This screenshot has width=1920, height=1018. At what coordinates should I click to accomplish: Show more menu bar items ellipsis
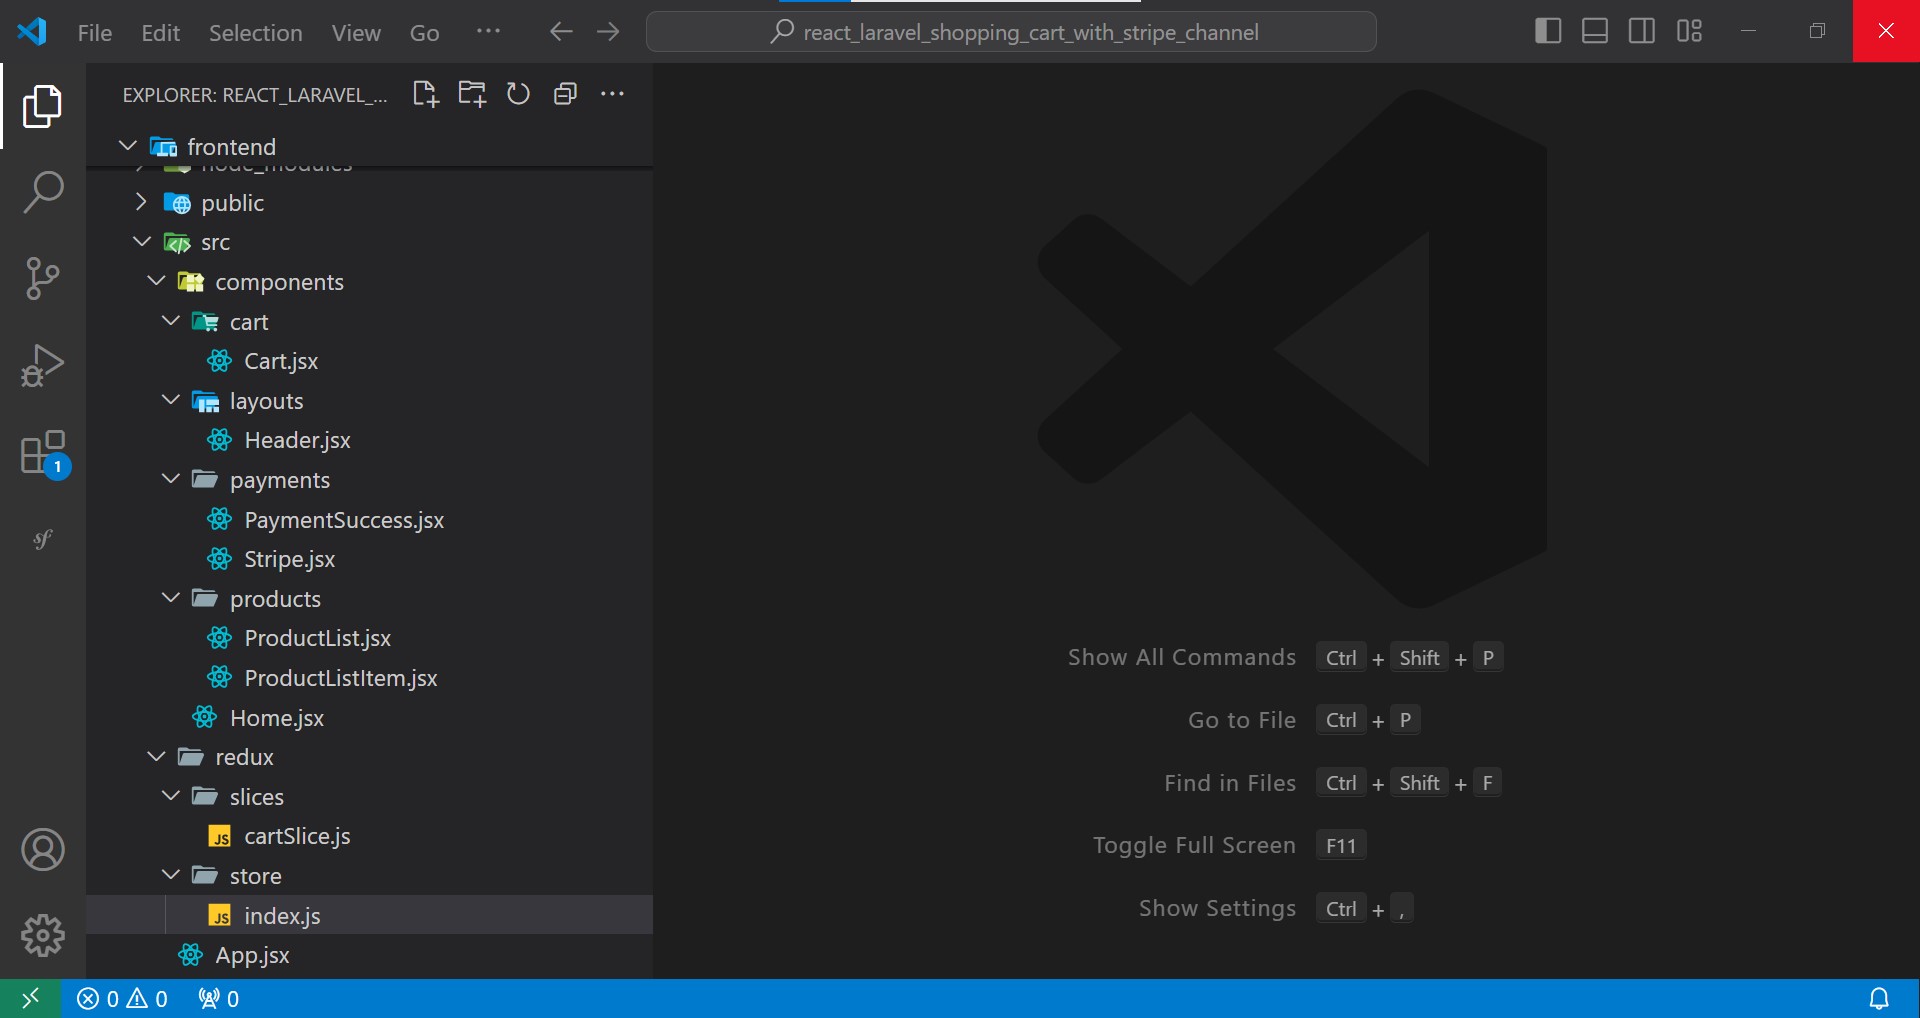(488, 32)
